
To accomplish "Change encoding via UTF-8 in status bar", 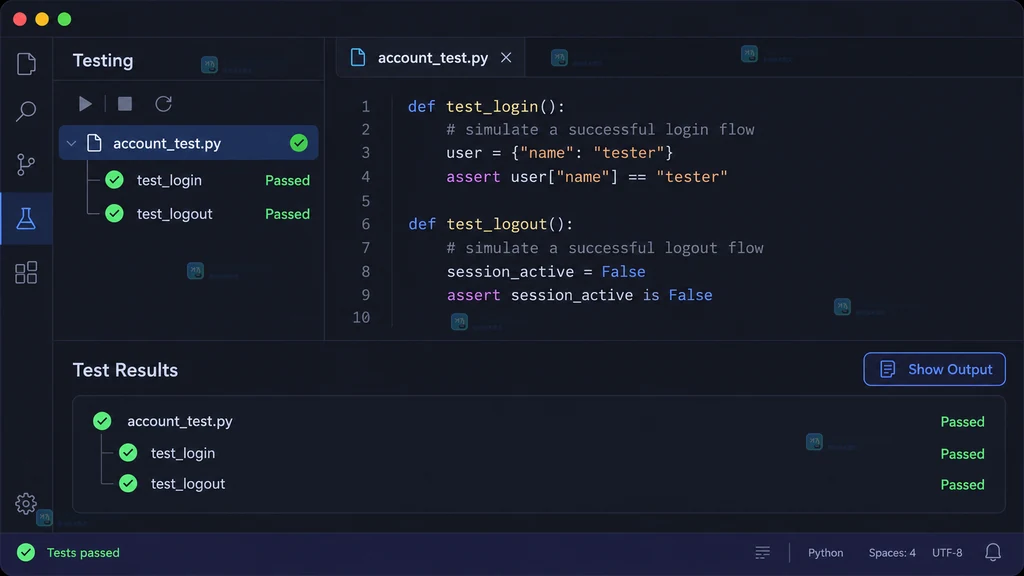I will point(947,552).
